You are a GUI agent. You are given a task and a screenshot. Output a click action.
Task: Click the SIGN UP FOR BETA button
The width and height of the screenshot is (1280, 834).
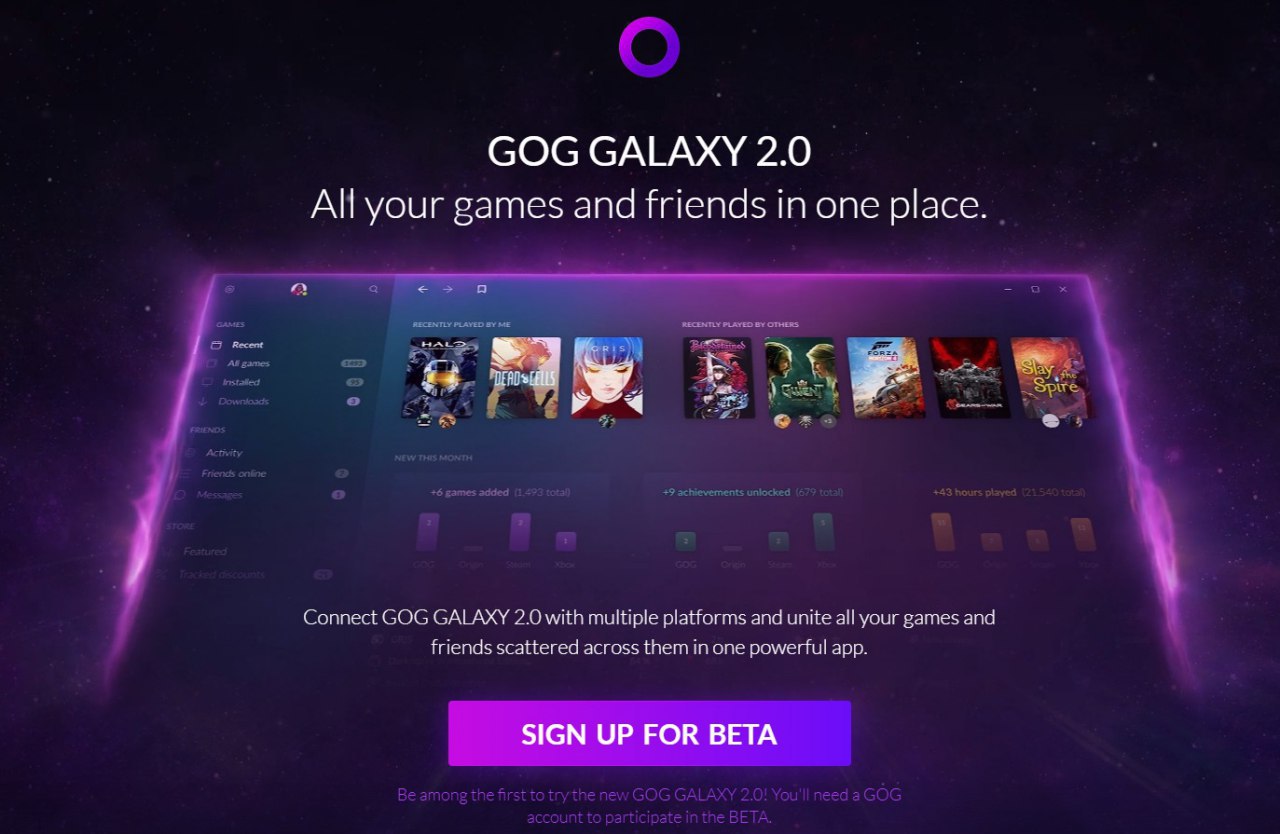tap(649, 733)
